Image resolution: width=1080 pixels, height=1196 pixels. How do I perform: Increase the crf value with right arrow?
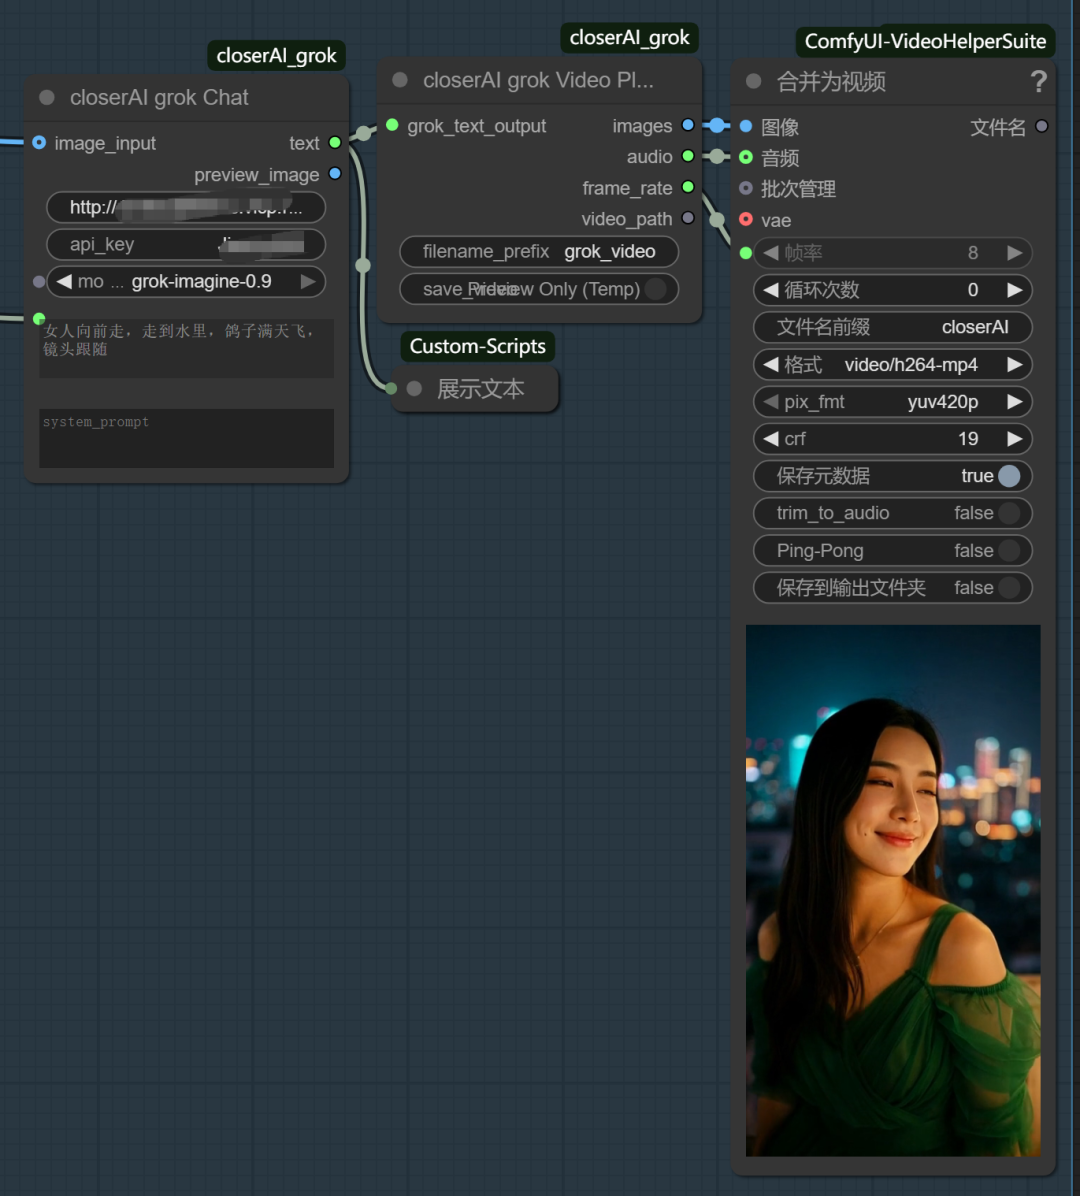(x=1014, y=439)
